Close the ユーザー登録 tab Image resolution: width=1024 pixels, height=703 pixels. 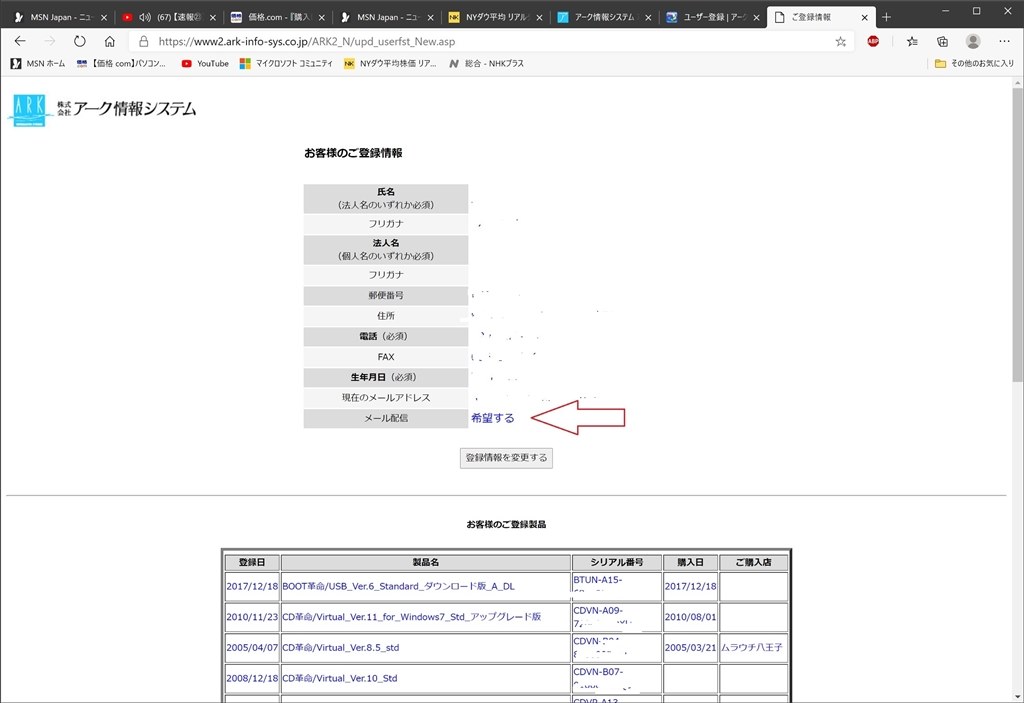pyautogui.click(x=756, y=18)
